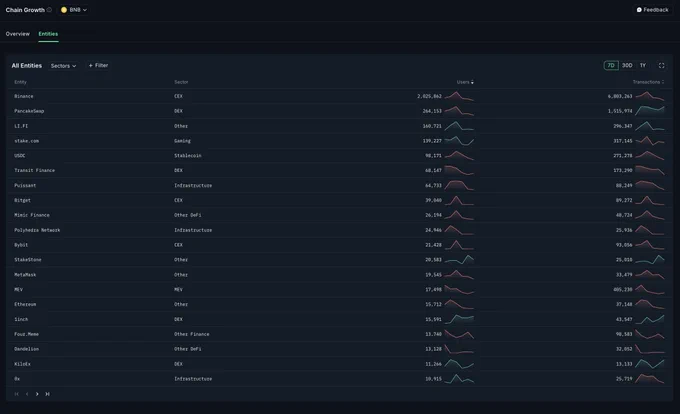Viewport: 680px width, 414px height.
Task: Click the 0x entity name
Action: tap(17, 379)
